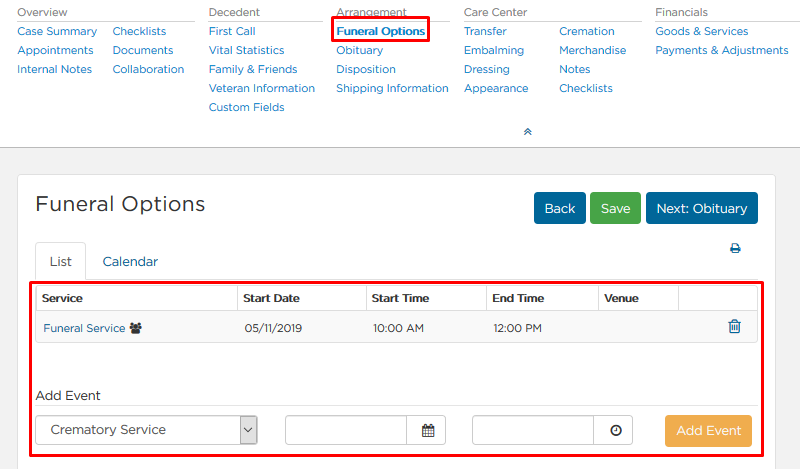Delete the Funeral Service event row

tap(734, 326)
